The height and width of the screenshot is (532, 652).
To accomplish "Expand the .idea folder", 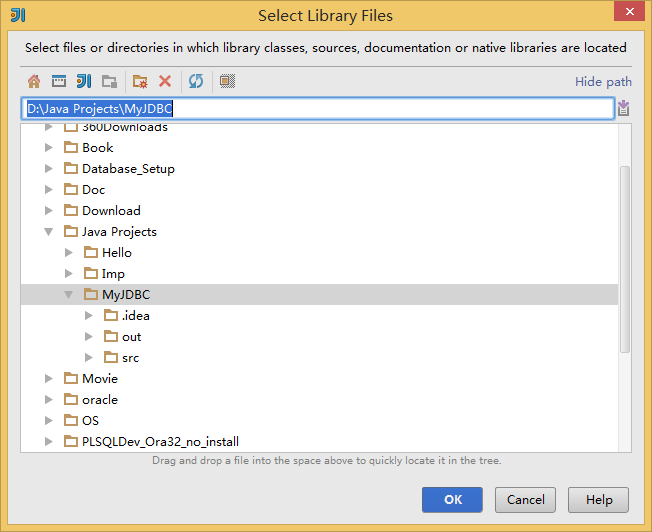I will [x=89, y=315].
